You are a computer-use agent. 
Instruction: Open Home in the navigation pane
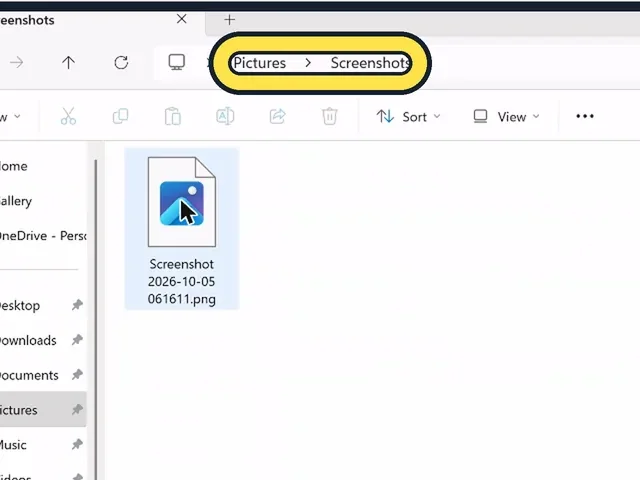click(x=13, y=166)
